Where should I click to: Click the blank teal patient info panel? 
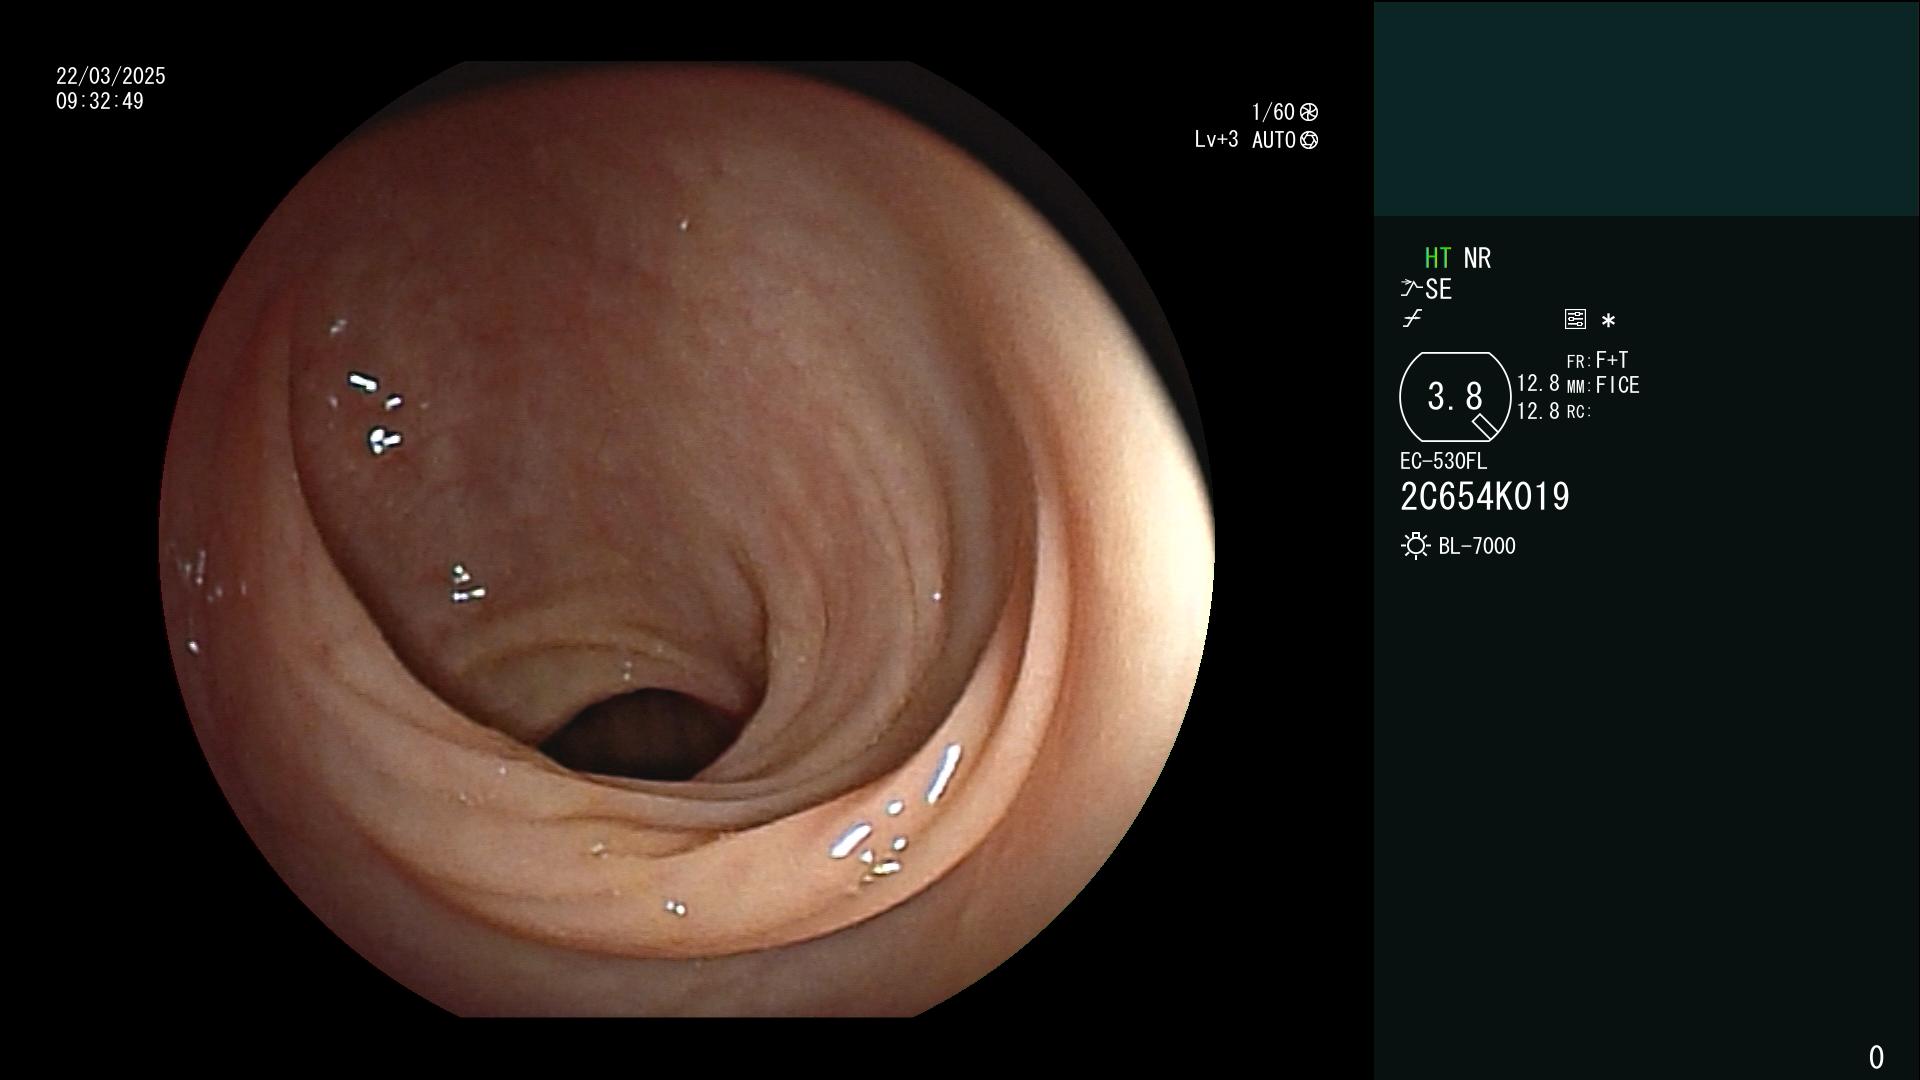[x=1646, y=108]
